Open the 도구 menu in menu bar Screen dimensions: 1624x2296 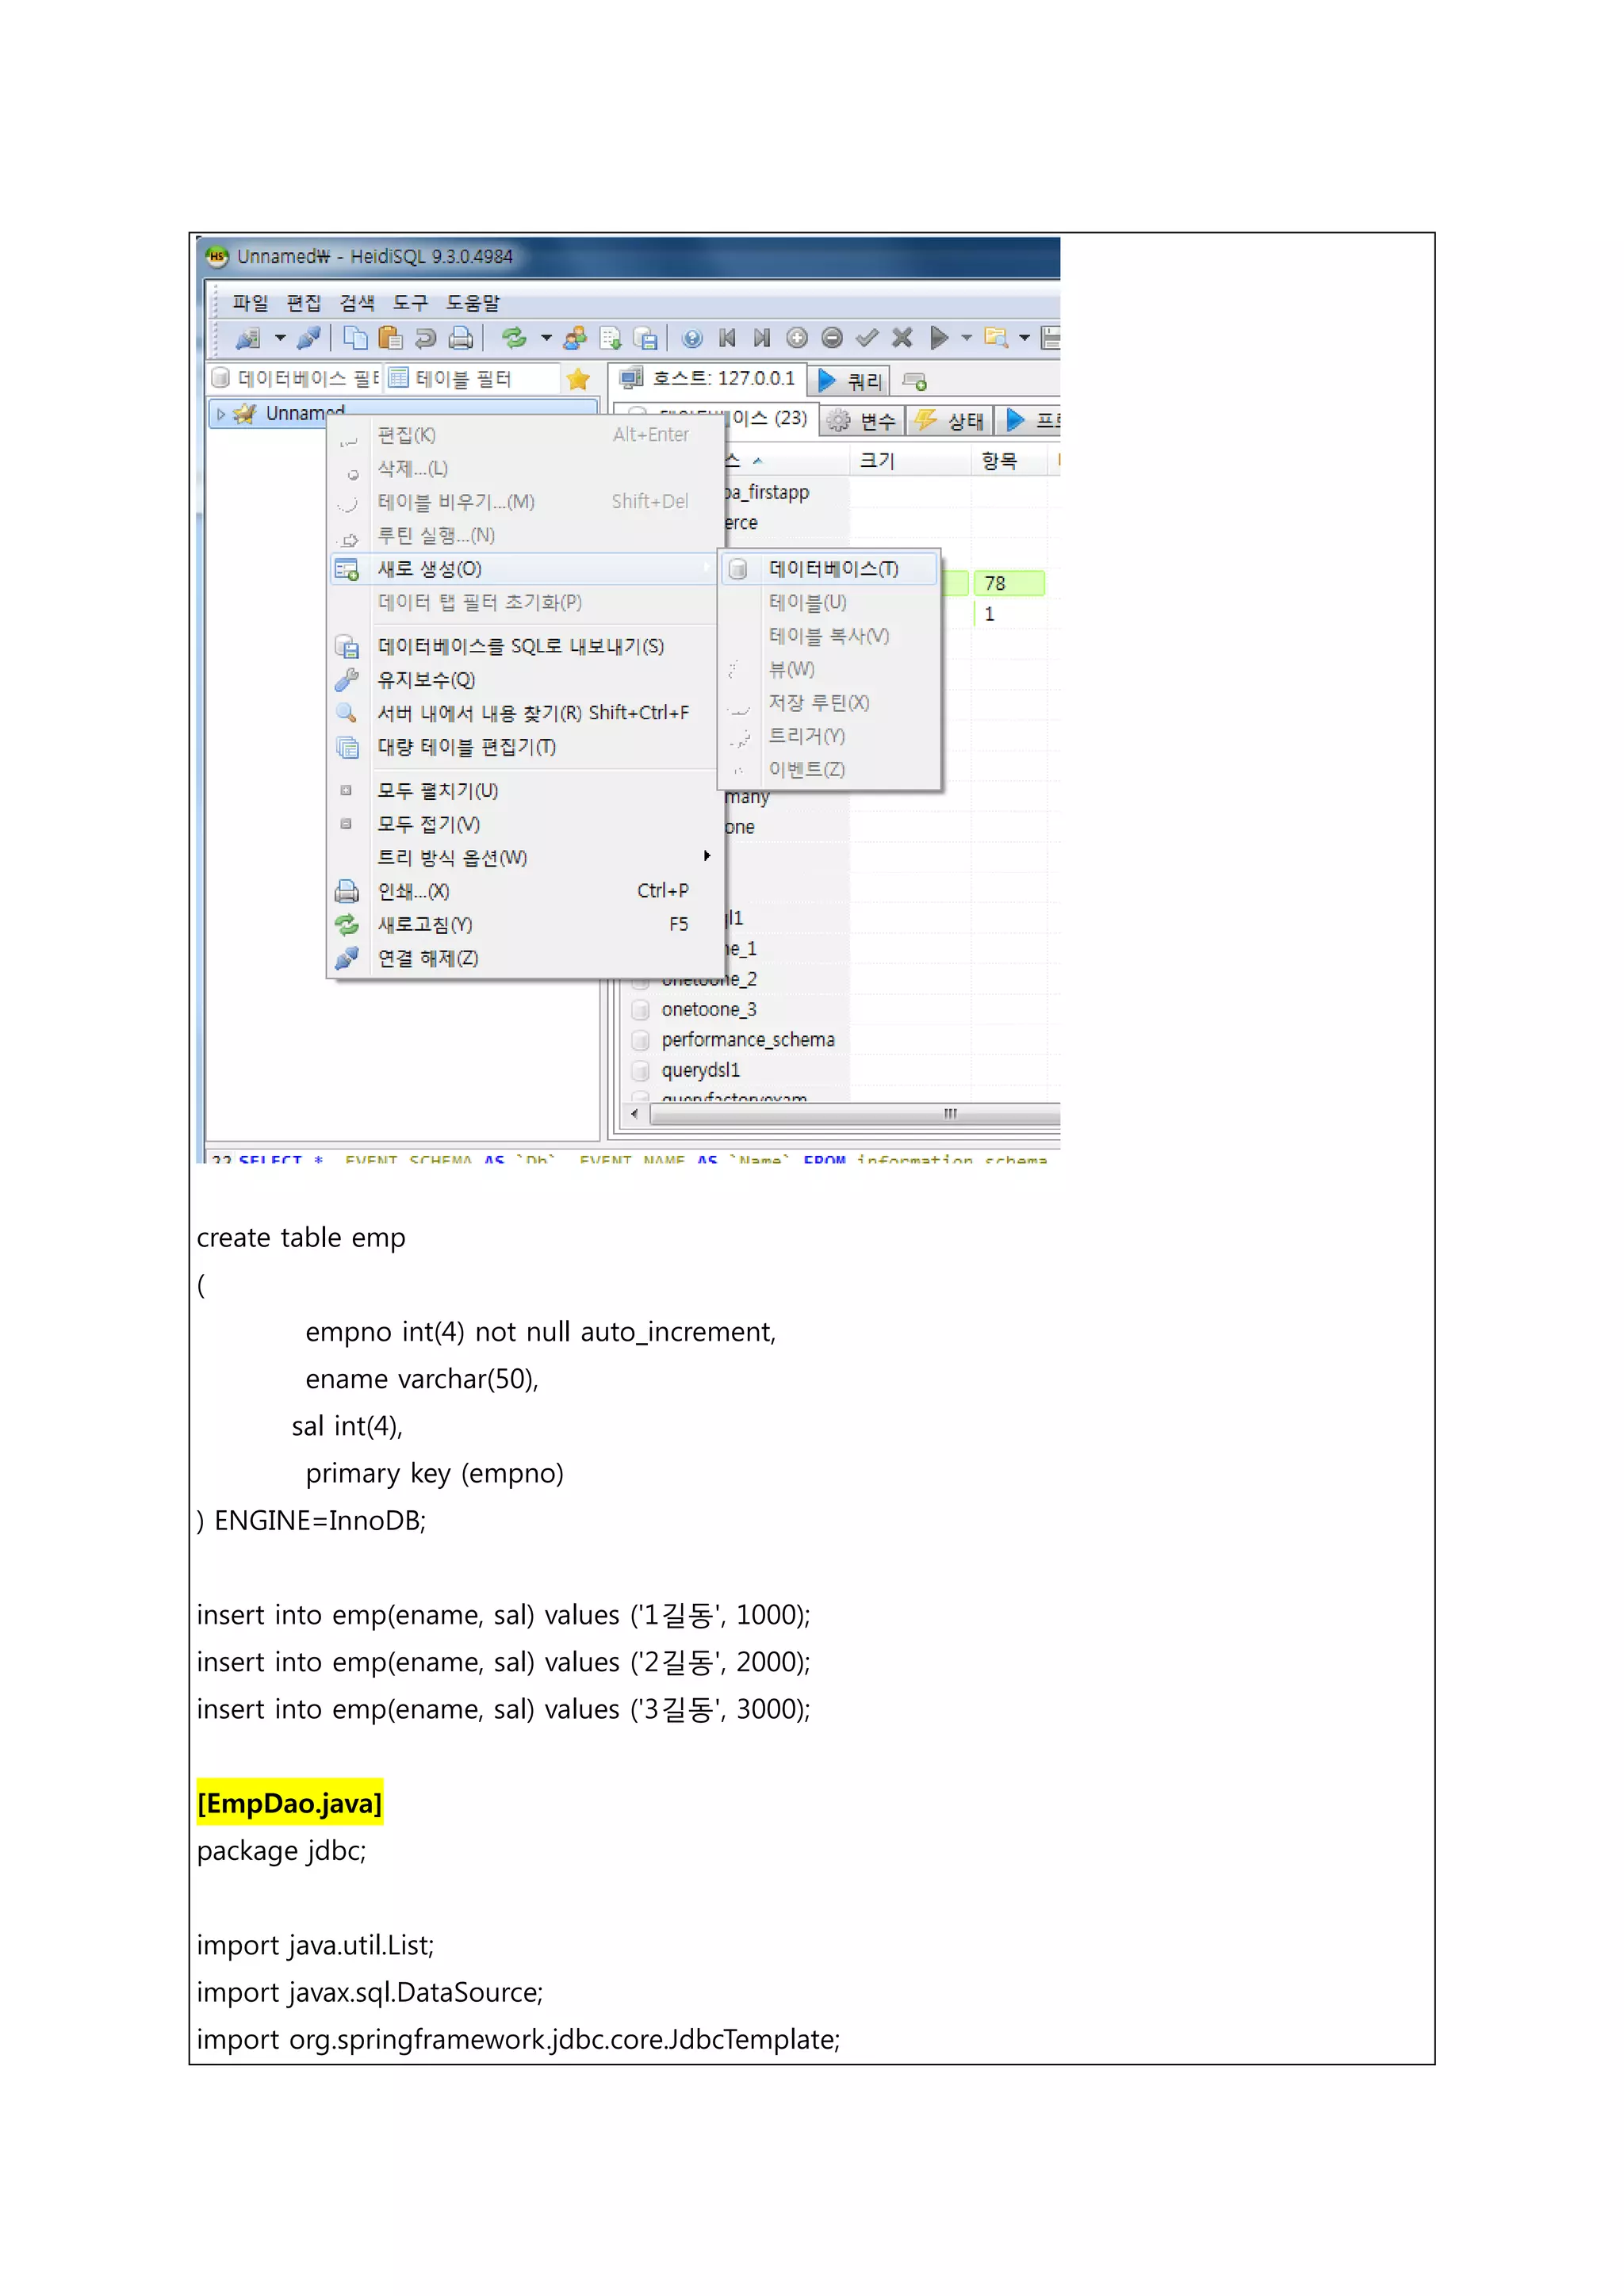[x=410, y=303]
